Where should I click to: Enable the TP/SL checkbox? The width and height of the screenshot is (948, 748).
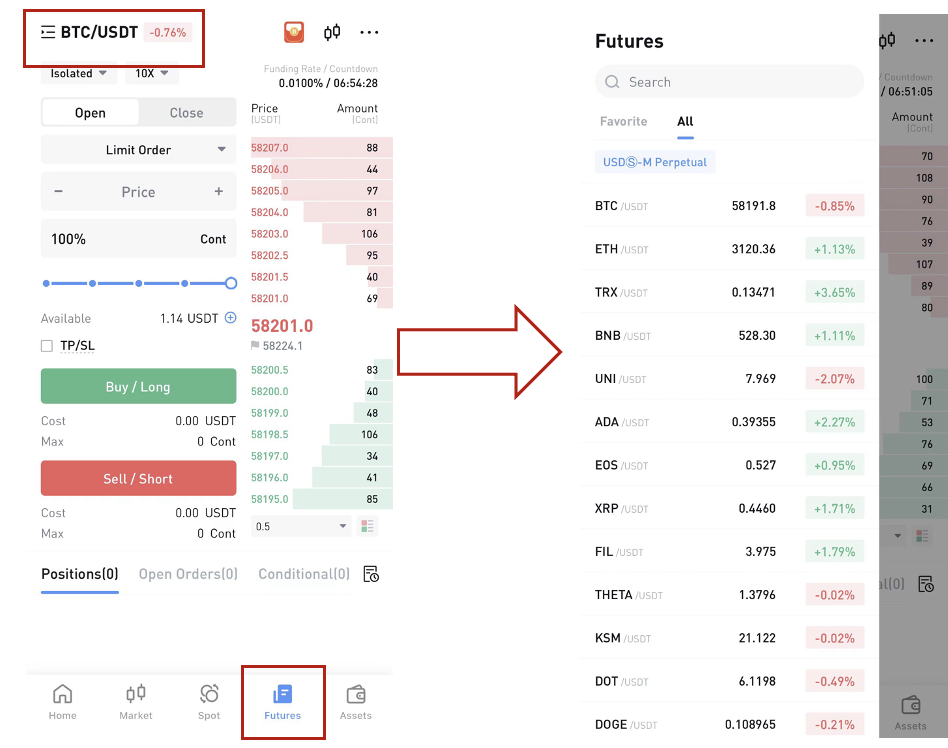(x=47, y=346)
